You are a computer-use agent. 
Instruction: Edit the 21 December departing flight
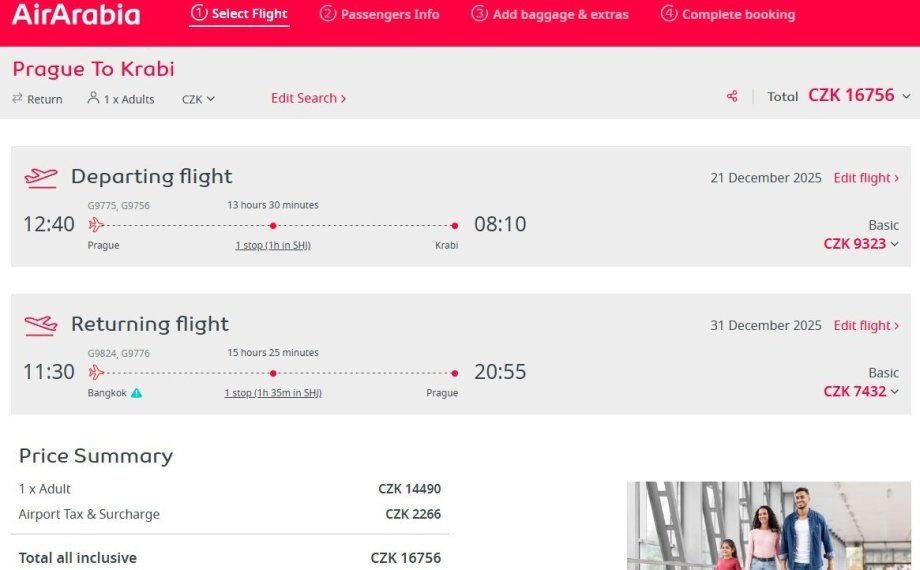866,178
